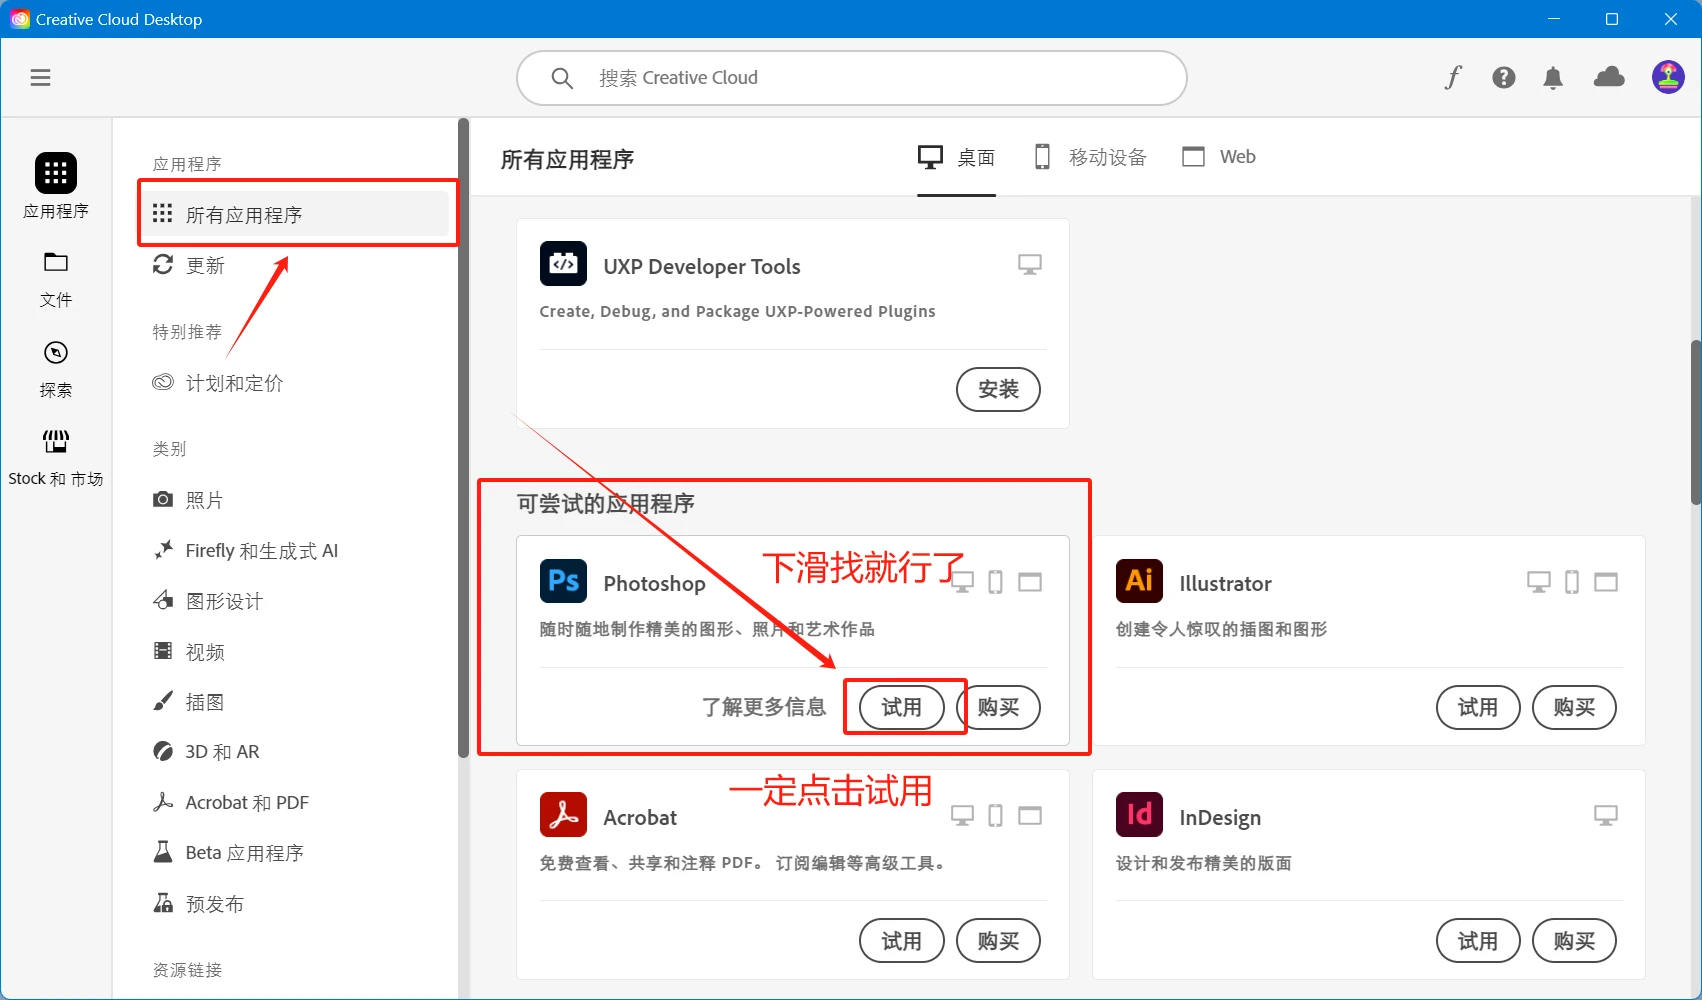Click the UXP Developer Tools icon
Screen dimensions: 1702x1000
click(563, 264)
